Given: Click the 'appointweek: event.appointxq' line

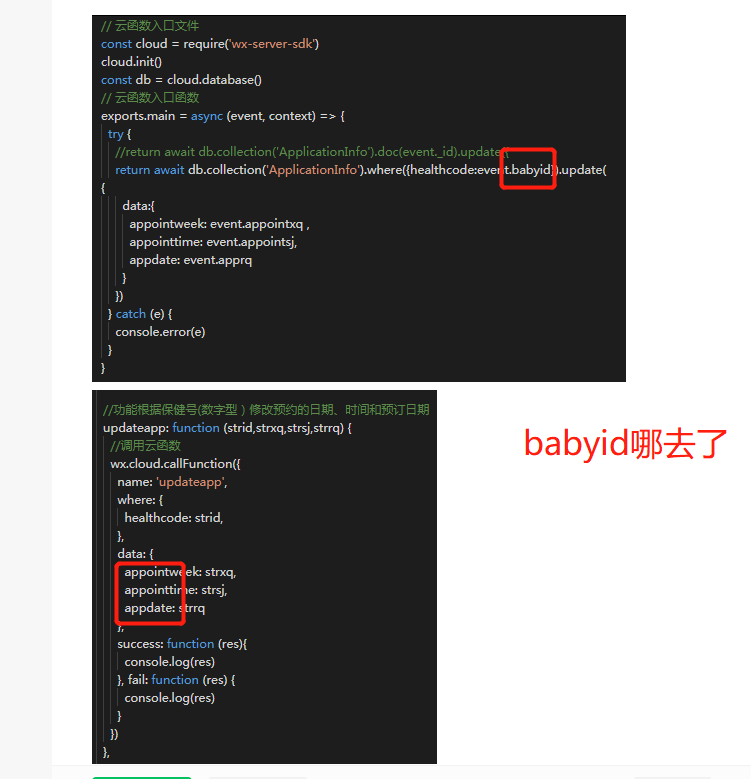Looking at the screenshot, I should tap(219, 224).
